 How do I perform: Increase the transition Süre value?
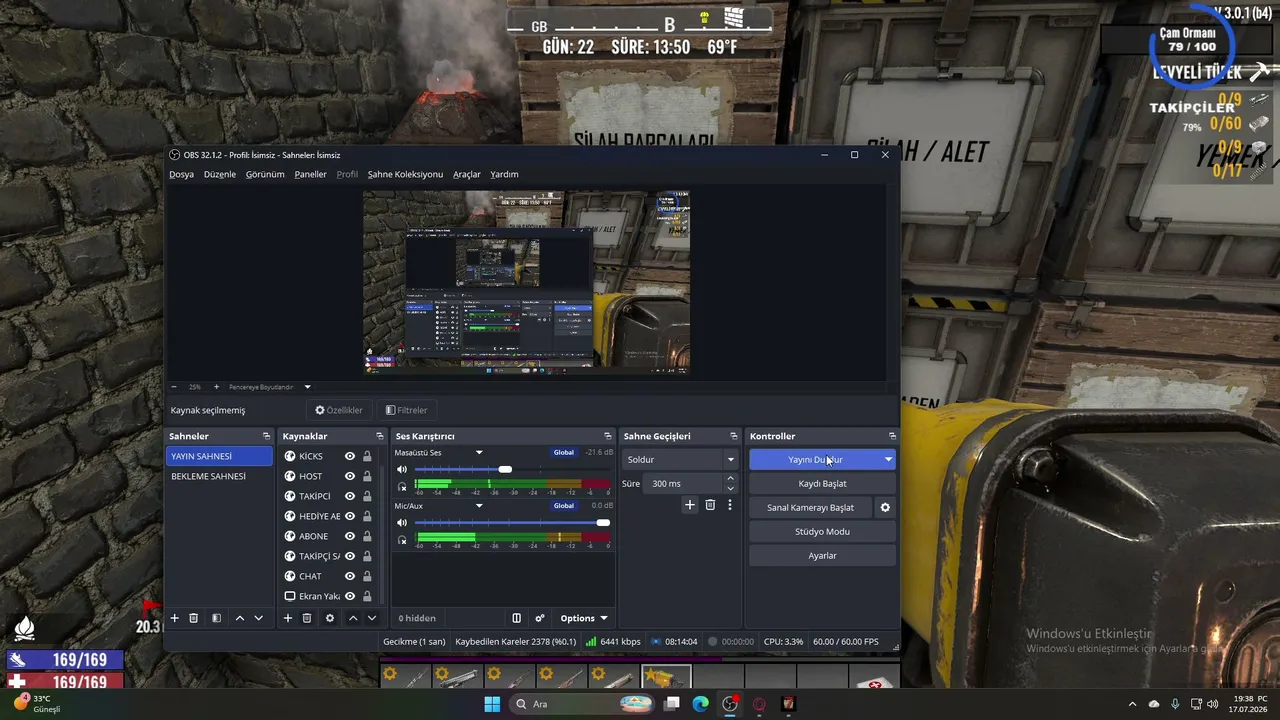coord(730,479)
